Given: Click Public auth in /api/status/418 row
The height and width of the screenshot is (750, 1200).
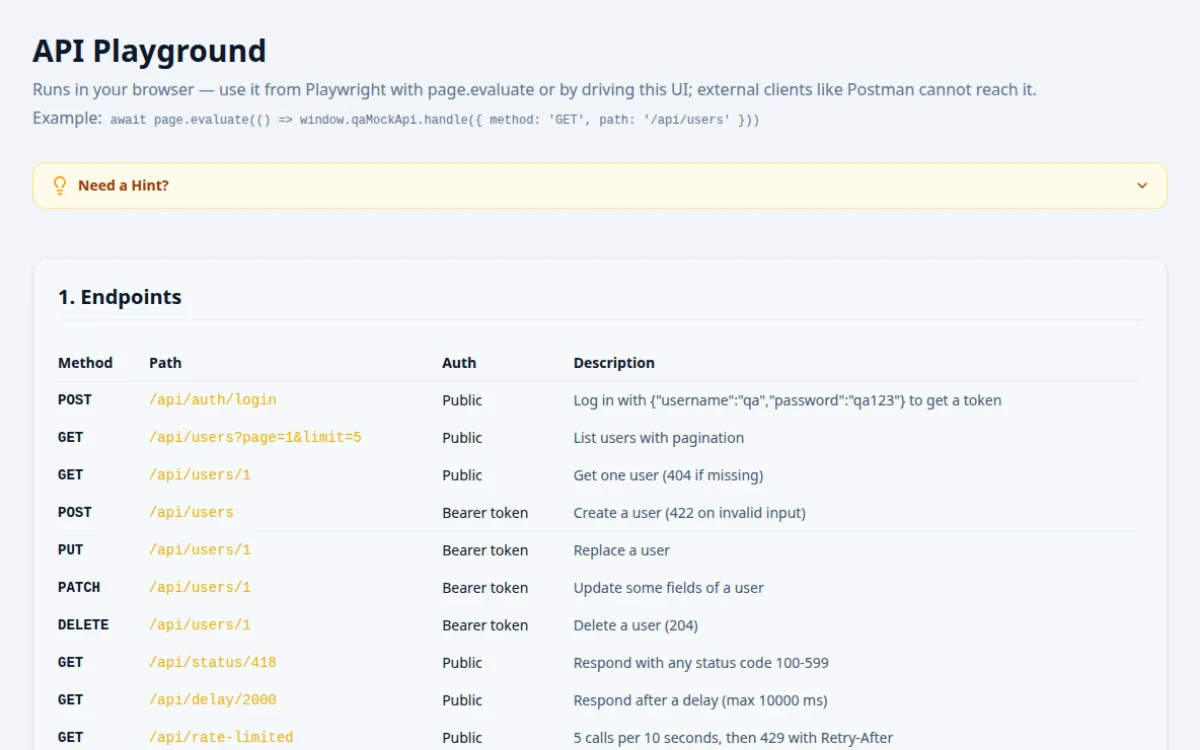Looking at the screenshot, I should click(x=462, y=662).
